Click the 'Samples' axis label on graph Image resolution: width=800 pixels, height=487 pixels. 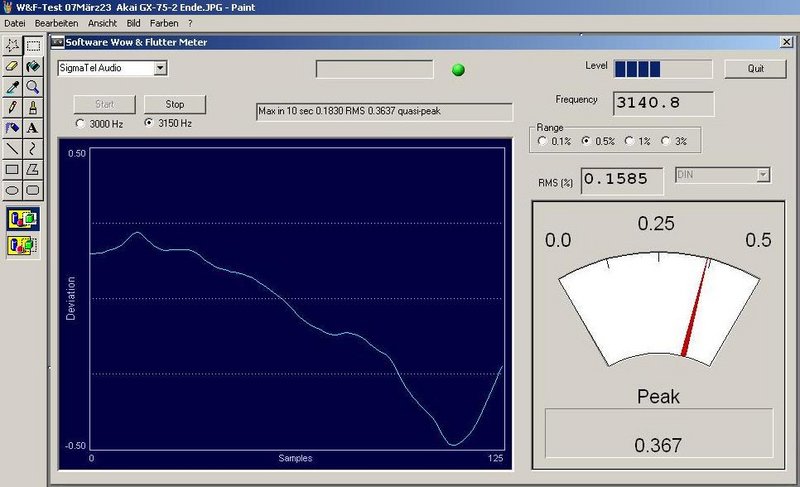click(295, 458)
